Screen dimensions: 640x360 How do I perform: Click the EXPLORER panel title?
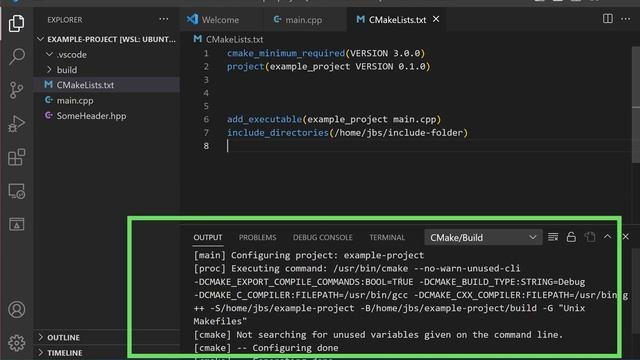coord(64,20)
